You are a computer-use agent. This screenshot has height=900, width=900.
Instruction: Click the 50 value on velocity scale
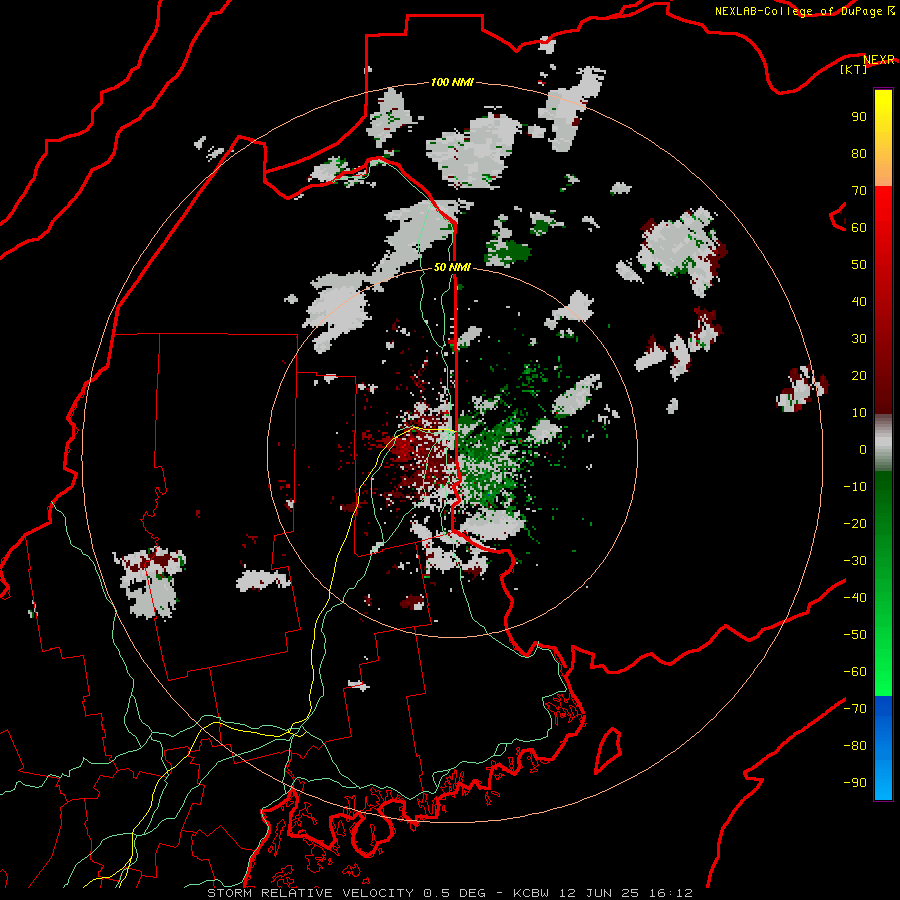859,265
